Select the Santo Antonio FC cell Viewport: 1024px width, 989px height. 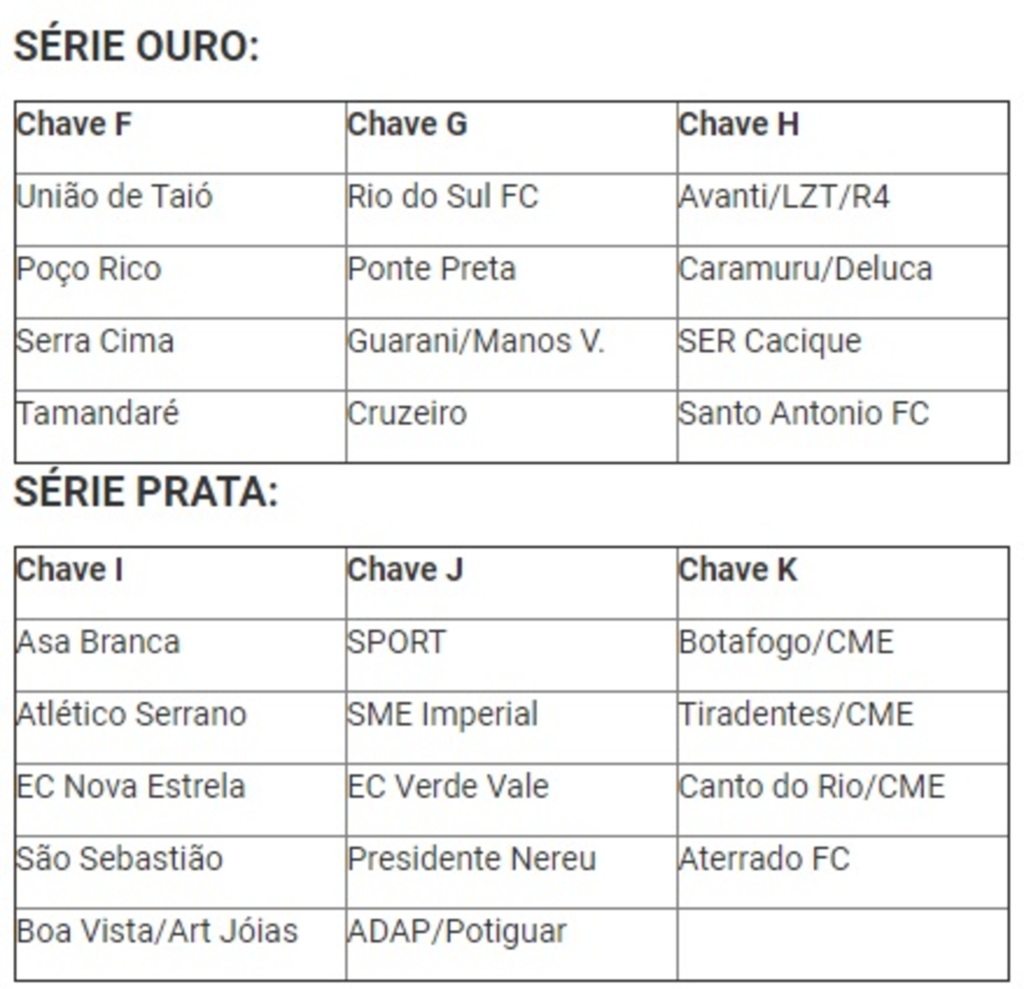[x=843, y=427]
